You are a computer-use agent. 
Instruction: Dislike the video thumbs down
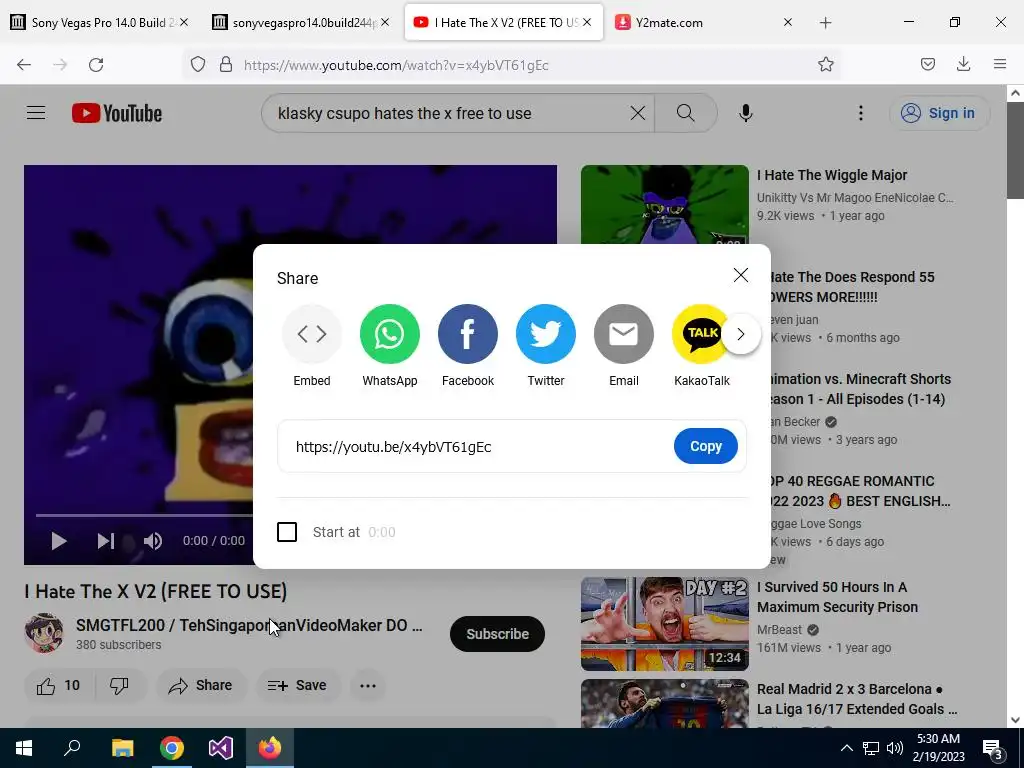point(119,686)
